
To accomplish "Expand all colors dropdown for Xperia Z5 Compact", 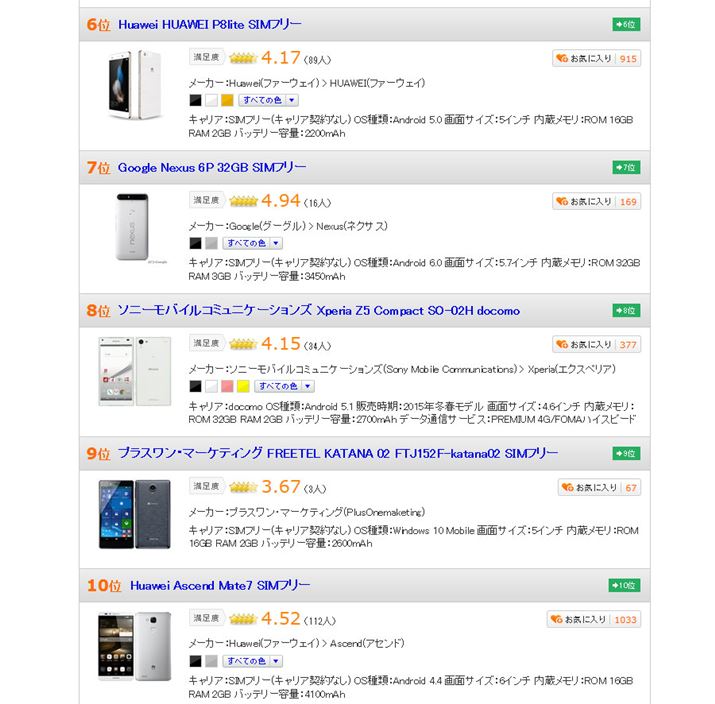I will pos(283,386).
